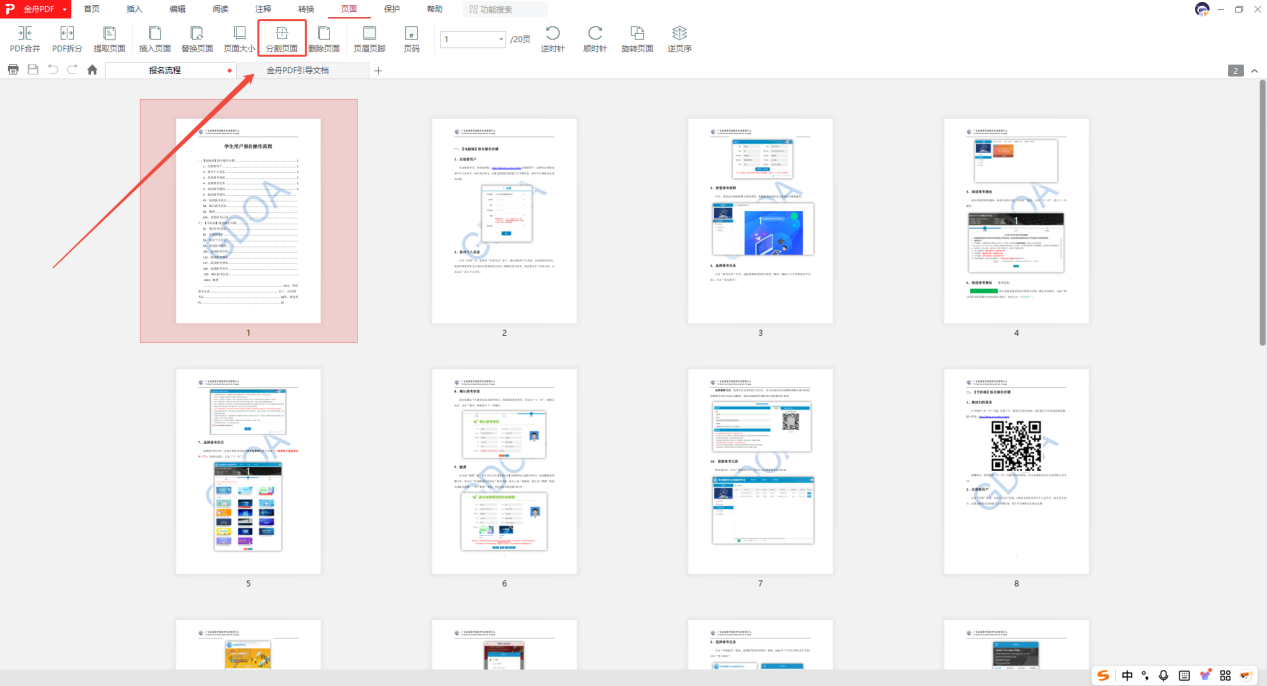Click the 删除页面 delete page tool

pyautogui.click(x=324, y=40)
